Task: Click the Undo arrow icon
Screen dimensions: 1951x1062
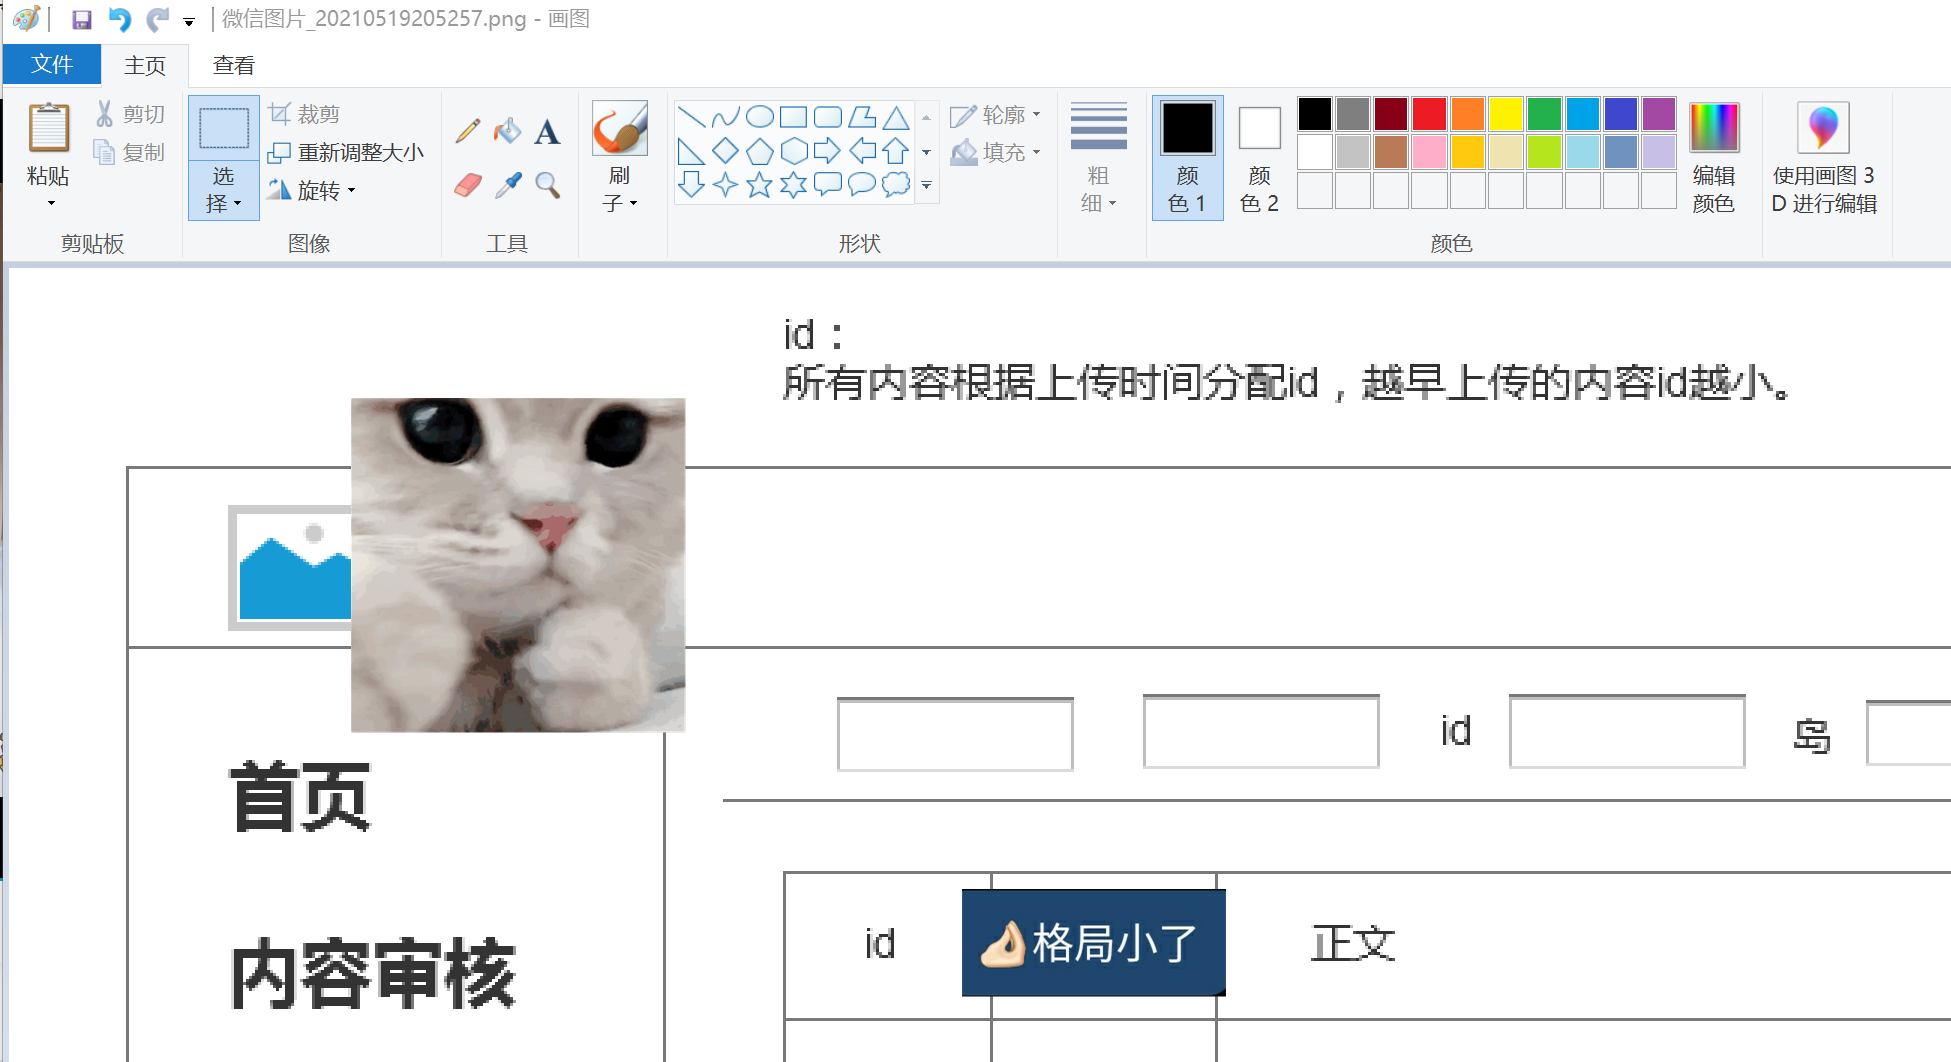Action: click(x=120, y=19)
